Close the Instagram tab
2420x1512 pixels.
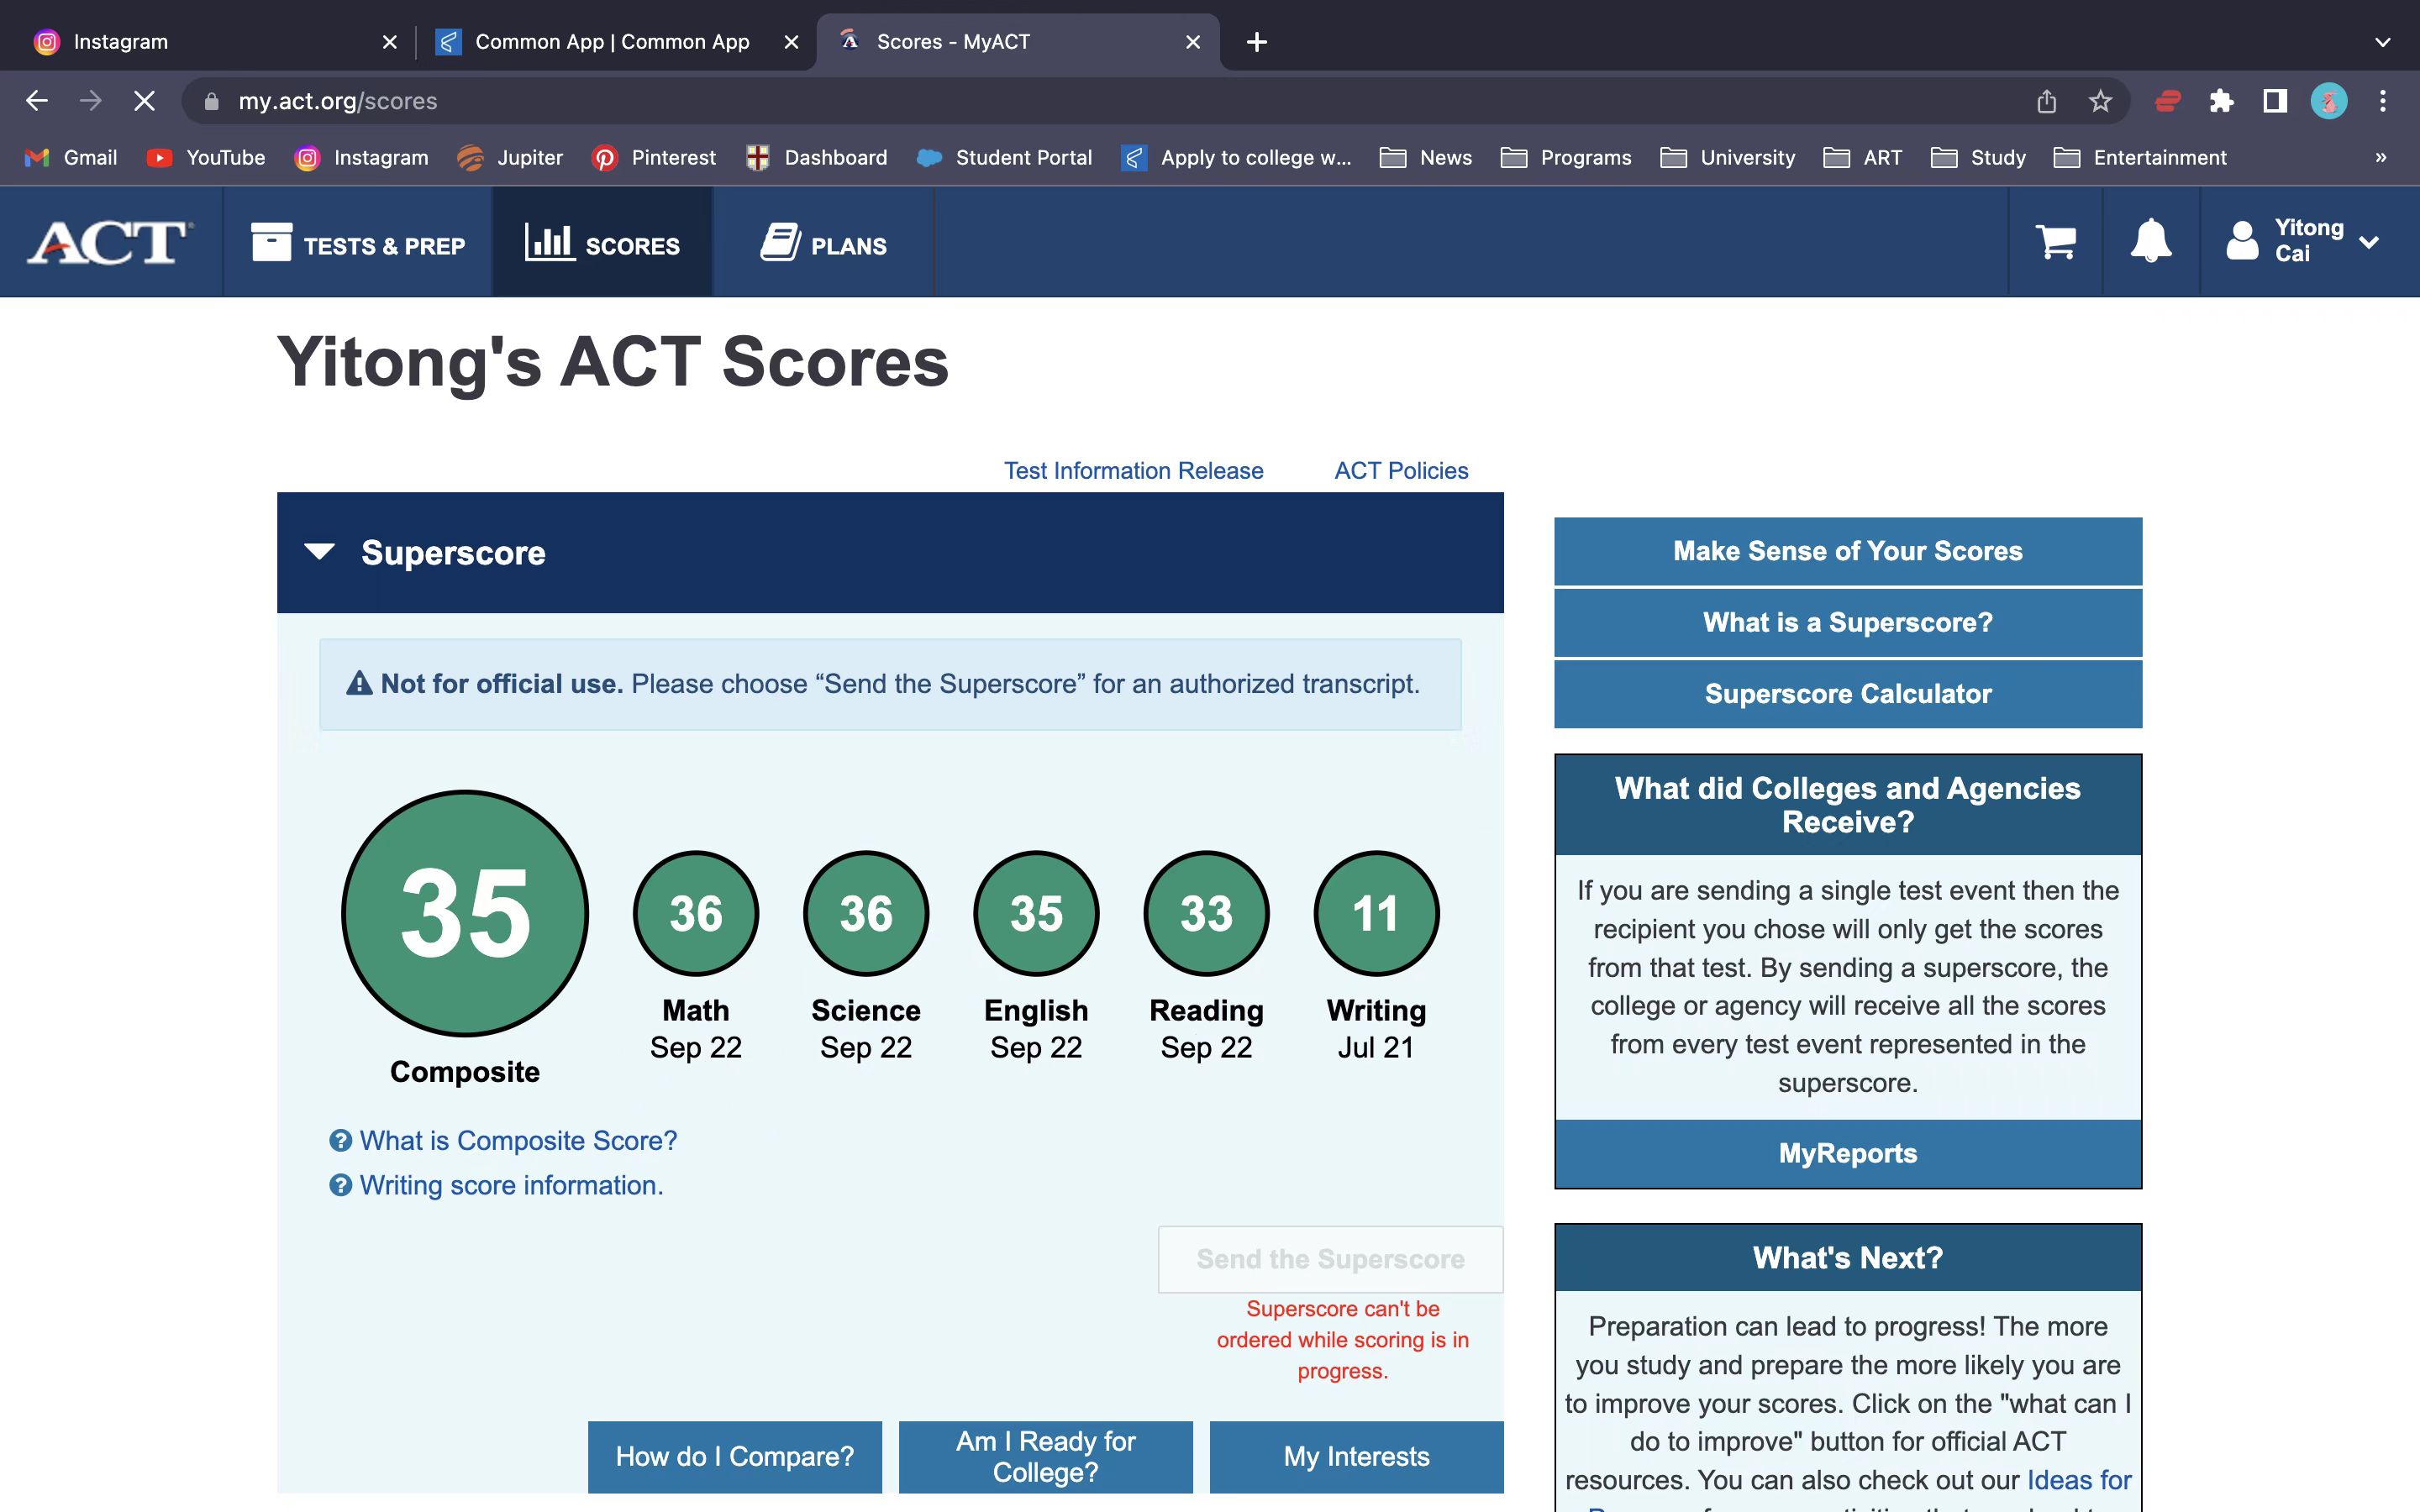pyautogui.click(x=390, y=42)
